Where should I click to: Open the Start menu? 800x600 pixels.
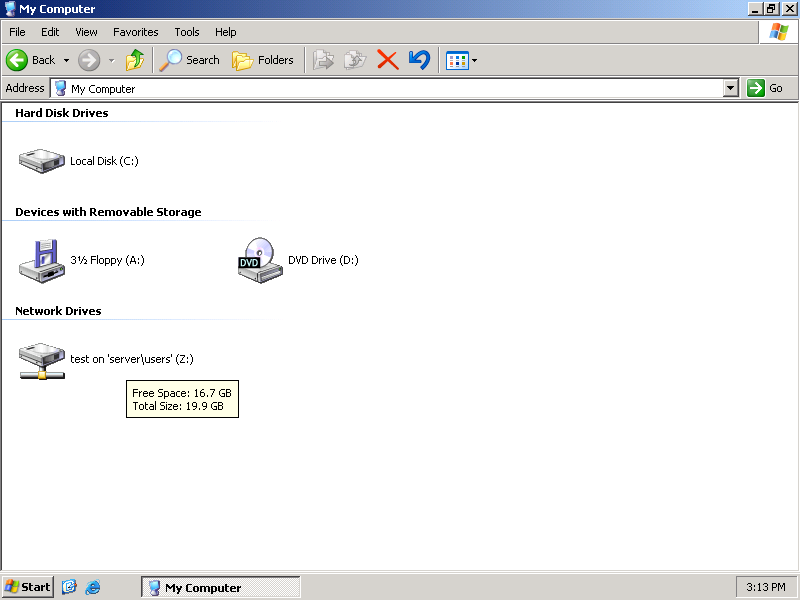coord(28,587)
